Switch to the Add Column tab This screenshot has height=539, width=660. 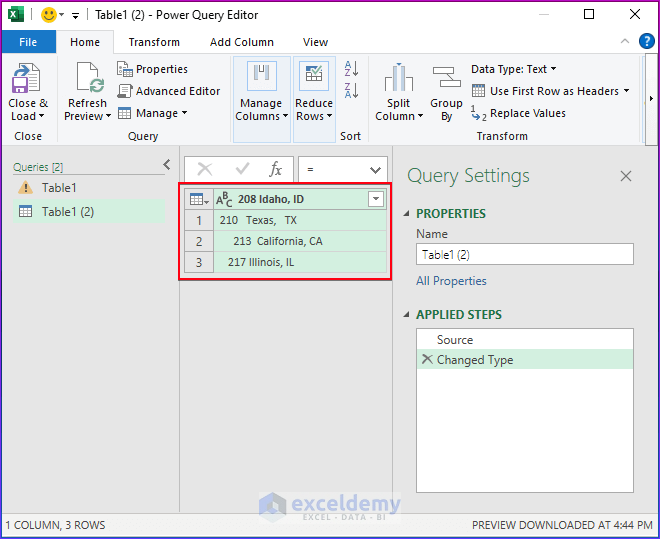[x=242, y=42]
